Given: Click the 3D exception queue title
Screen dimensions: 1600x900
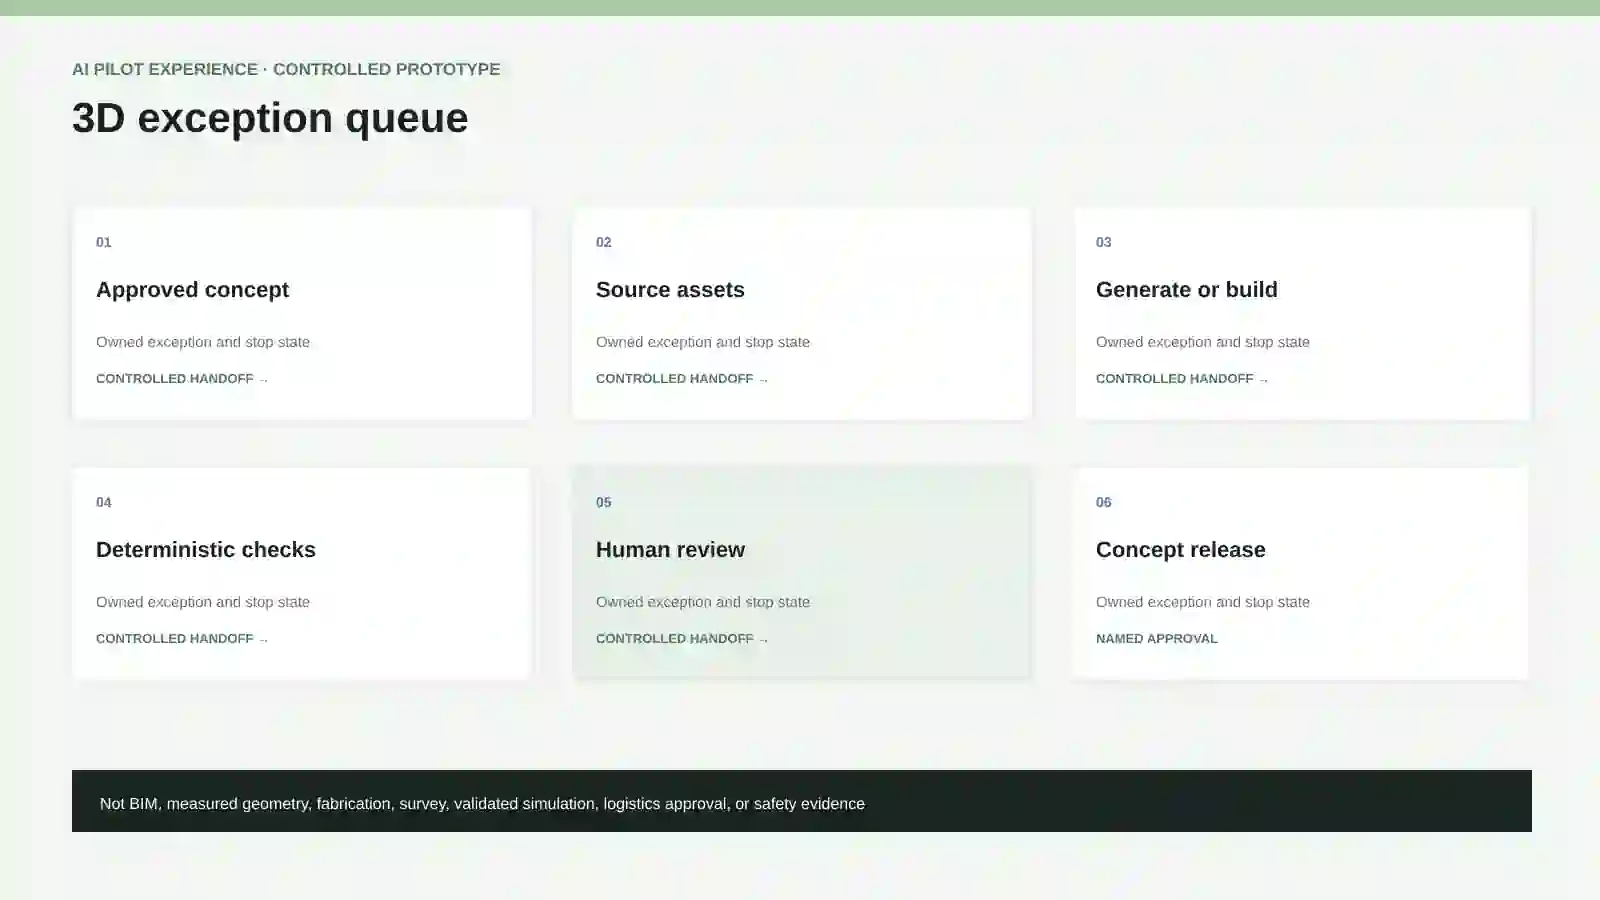Looking at the screenshot, I should tap(270, 118).
